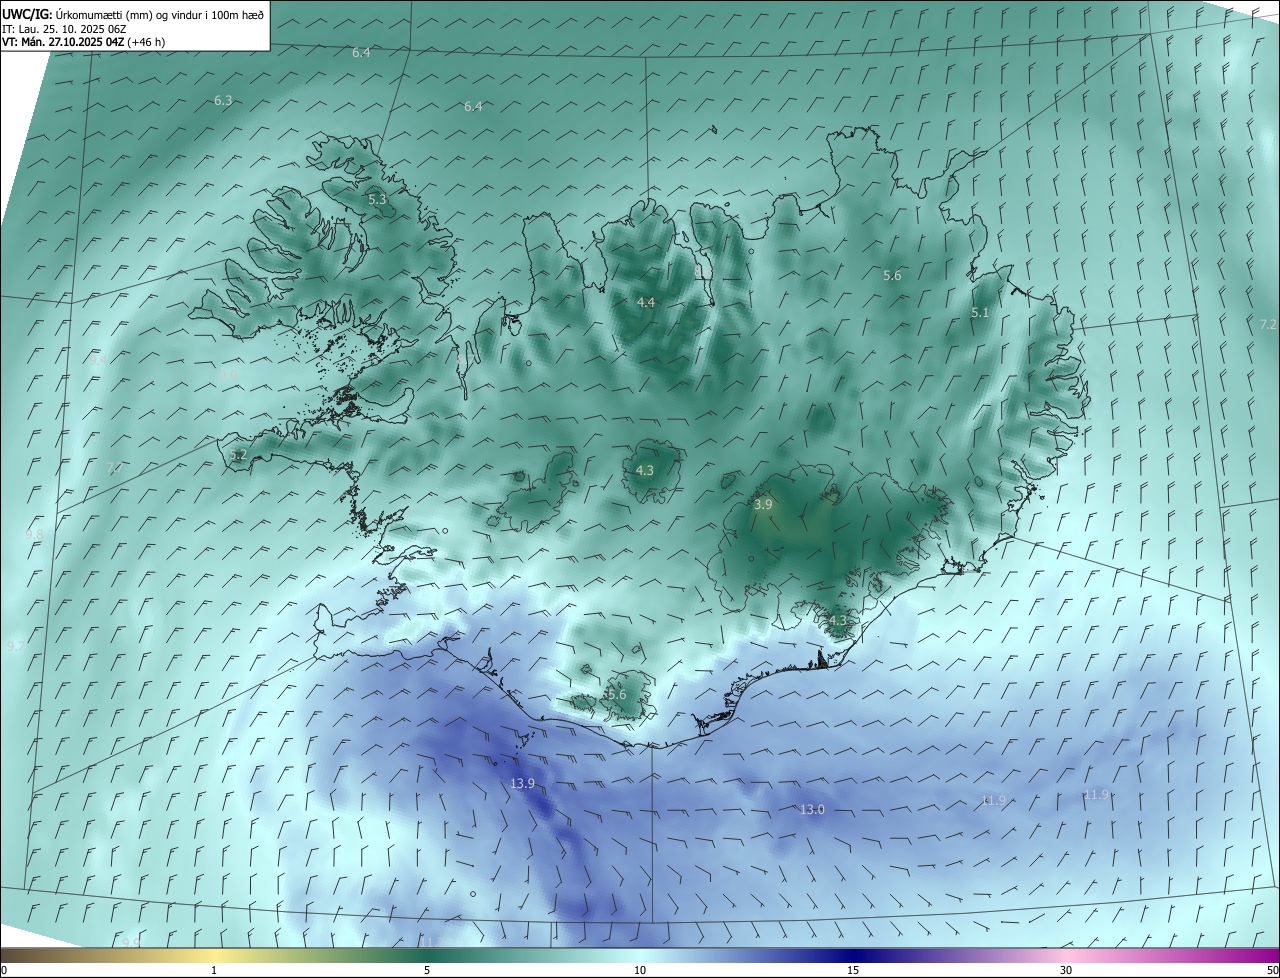Image resolution: width=1280 pixels, height=978 pixels.
Task: Click the 13.9 maximum value label
Action: pos(523,783)
